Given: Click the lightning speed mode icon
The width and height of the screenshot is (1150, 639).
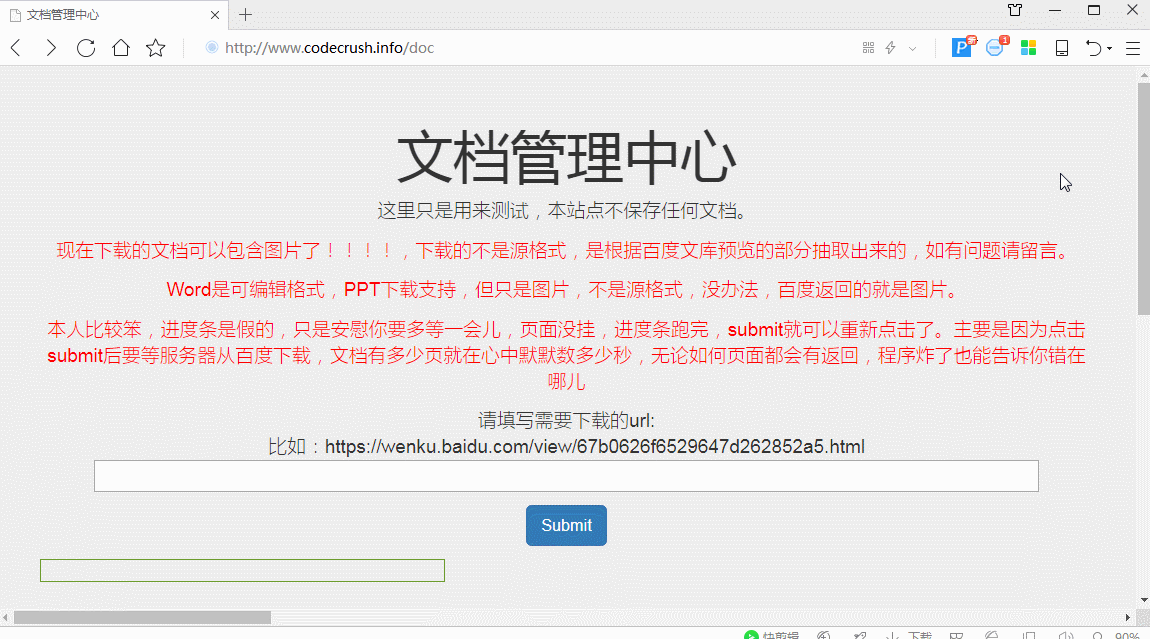Looking at the screenshot, I should [890, 48].
